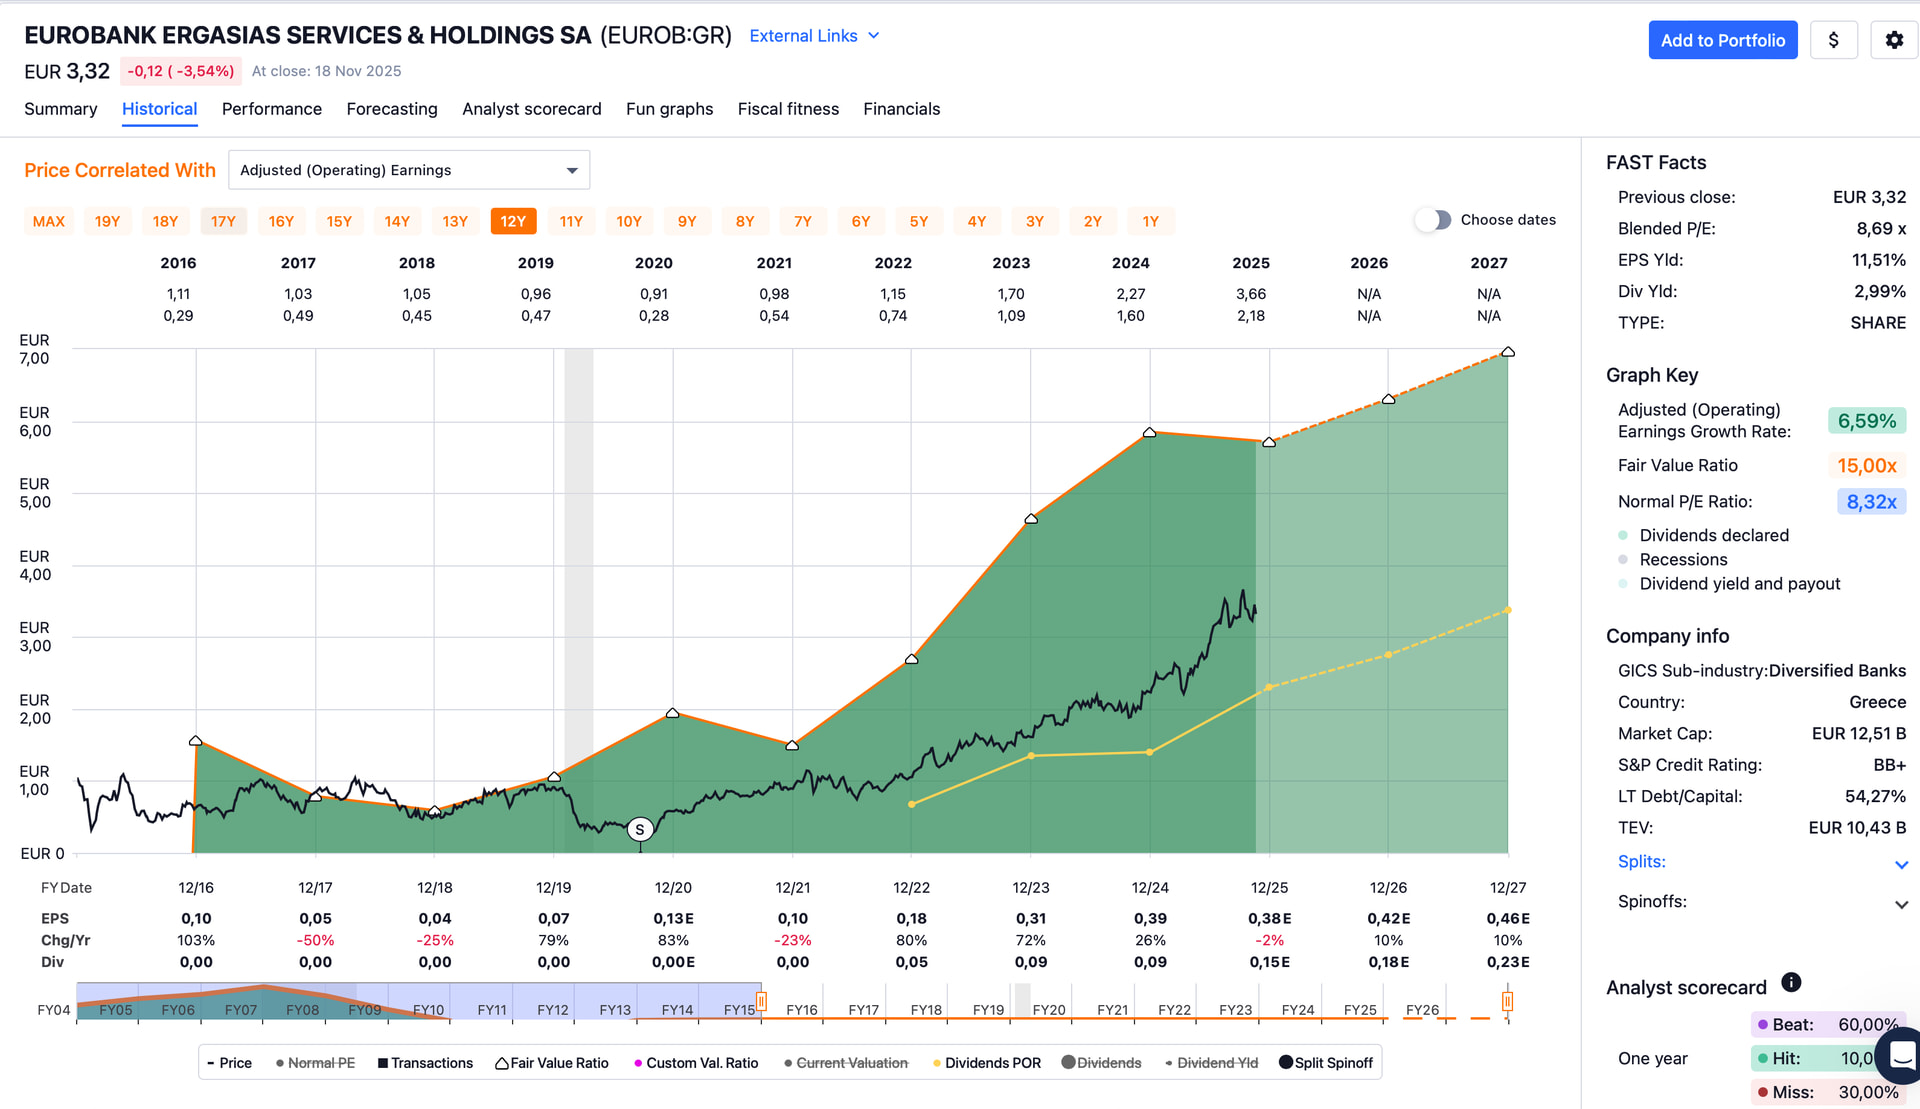Open the chat support bubble icon
The height and width of the screenshot is (1109, 1920).
pyautogui.click(x=1901, y=1055)
